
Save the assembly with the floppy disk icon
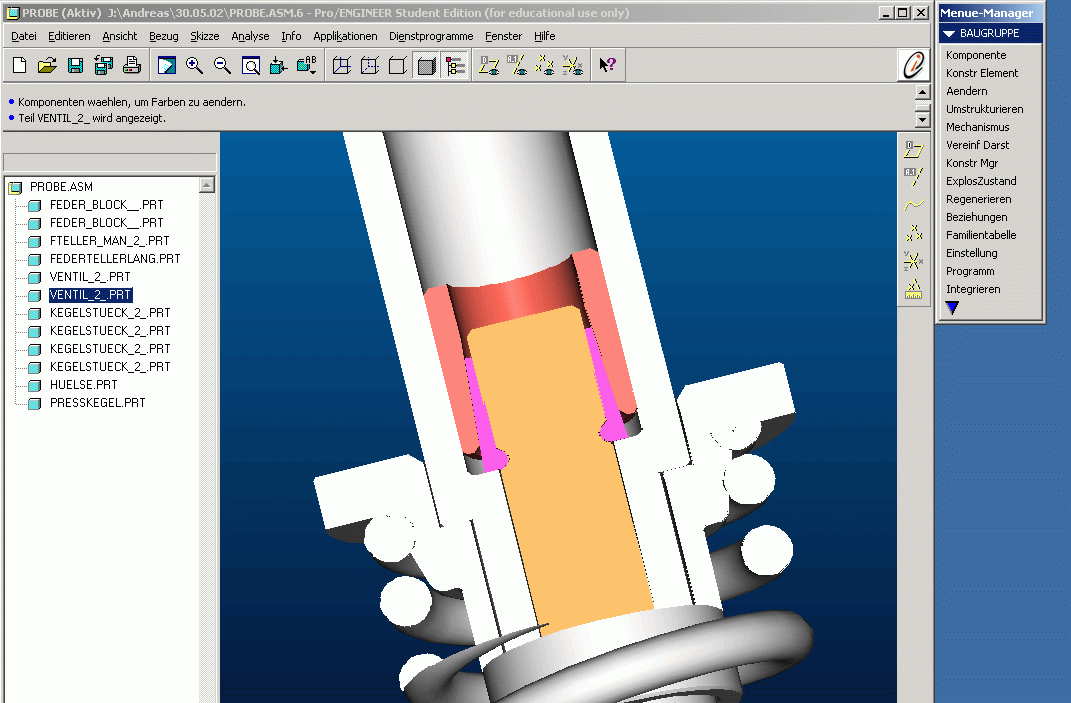pos(75,66)
